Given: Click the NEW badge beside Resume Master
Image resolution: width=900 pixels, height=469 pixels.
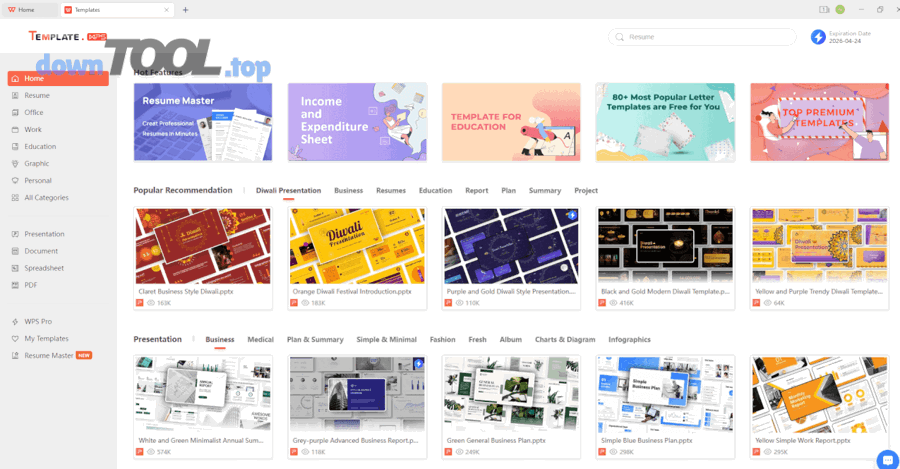Looking at the screenshot, I should point(84,355).
